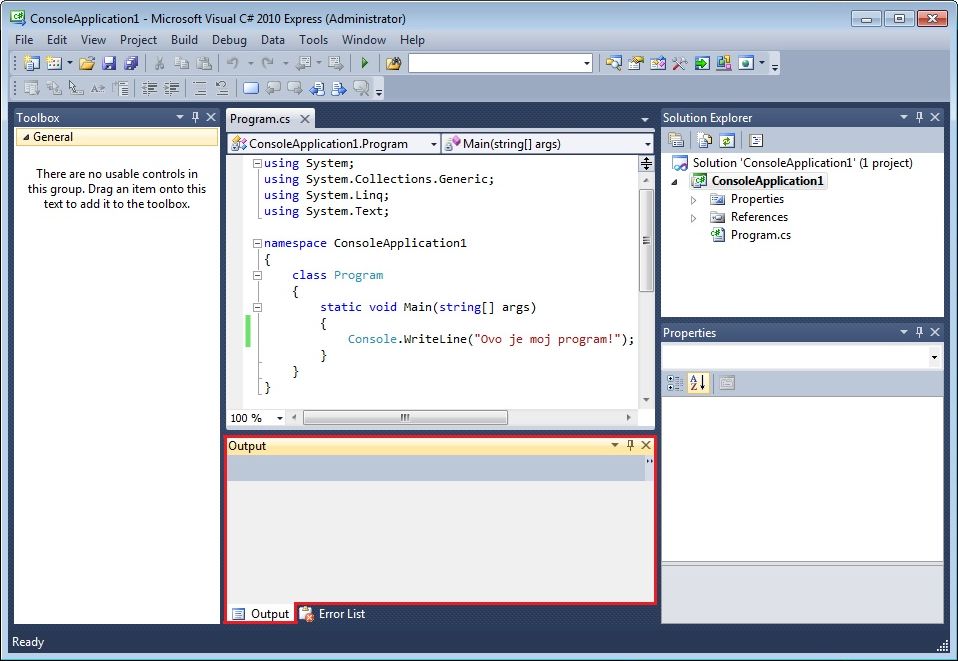Toggle auto-hide pin on Toolbox panel

click(x=196, y=117)
